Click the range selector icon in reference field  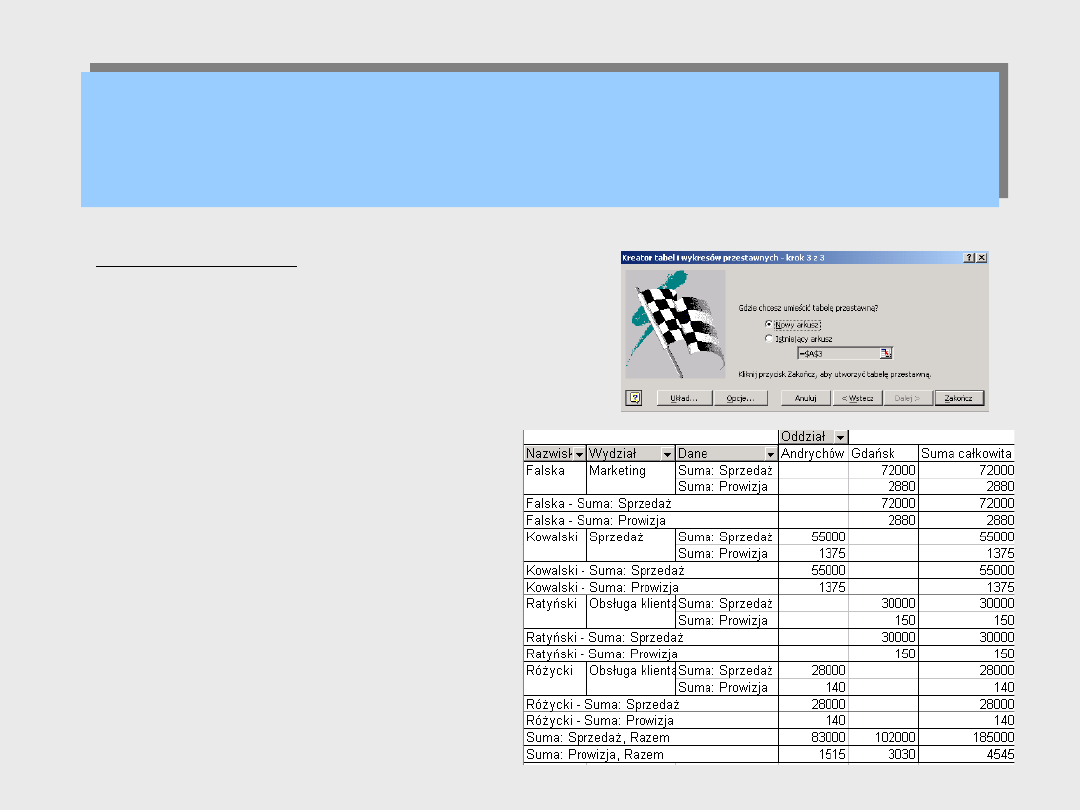885,352
